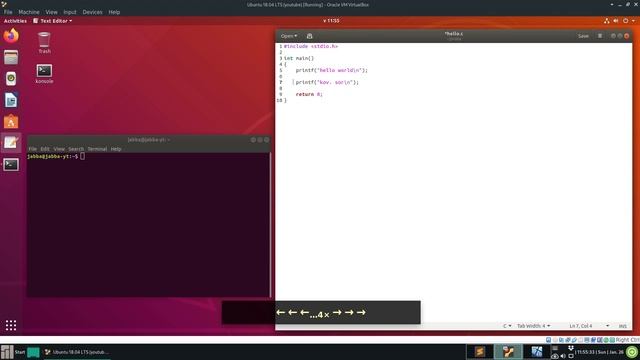Open the clock menu at top center
The width and height of the screenshot is (640, 360).
coord(331,21)
